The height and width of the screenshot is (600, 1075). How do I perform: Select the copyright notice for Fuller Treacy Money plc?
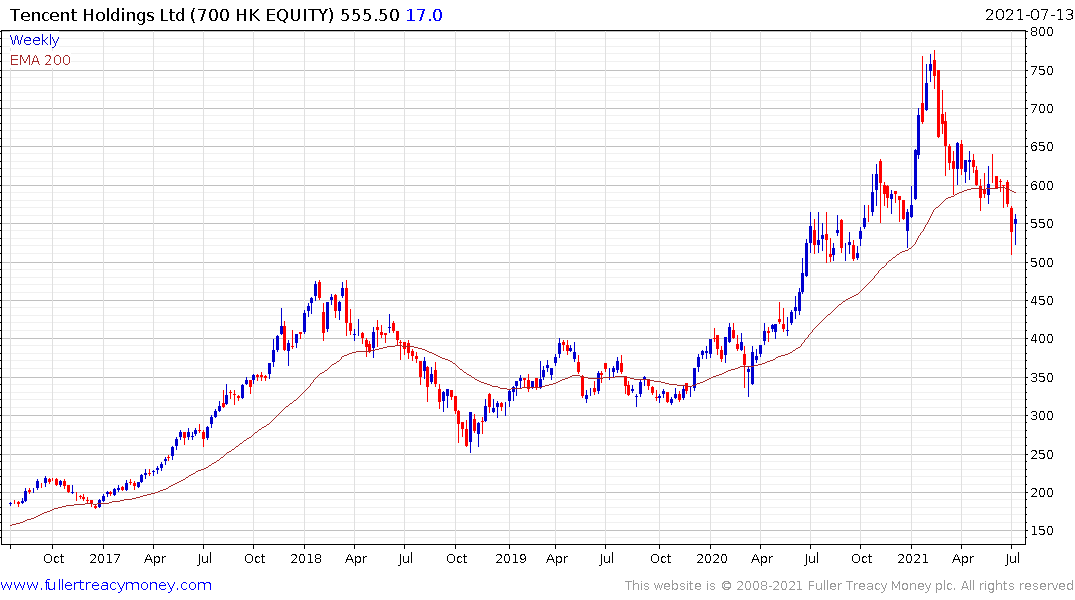[x=849, y=586]
